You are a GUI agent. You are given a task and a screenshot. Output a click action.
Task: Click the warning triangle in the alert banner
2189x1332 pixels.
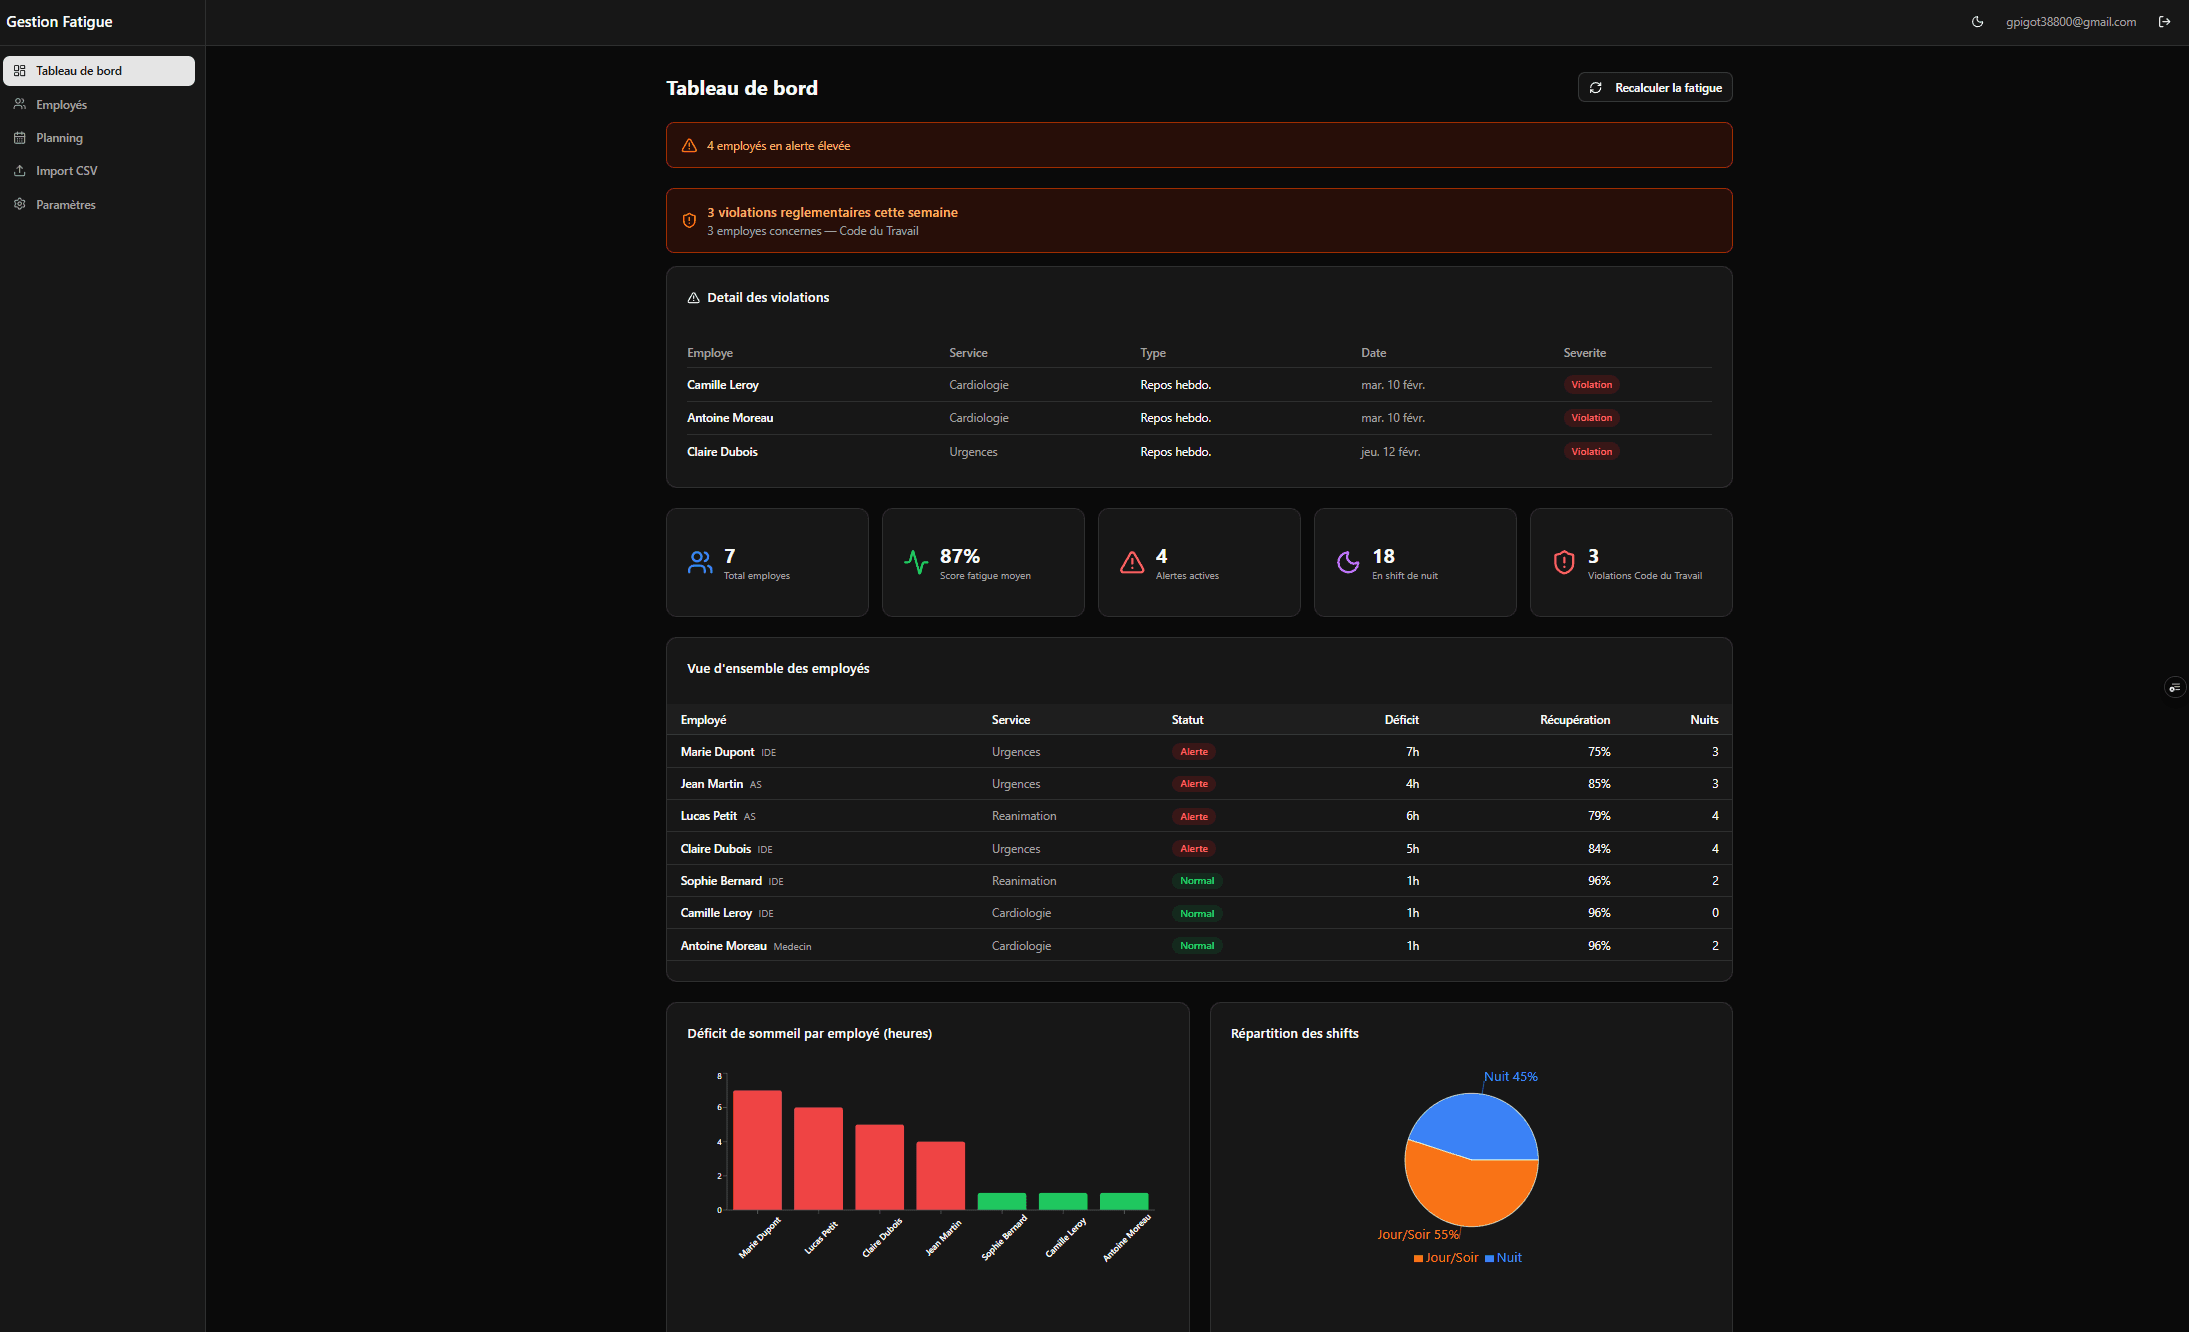click(688, 145)
